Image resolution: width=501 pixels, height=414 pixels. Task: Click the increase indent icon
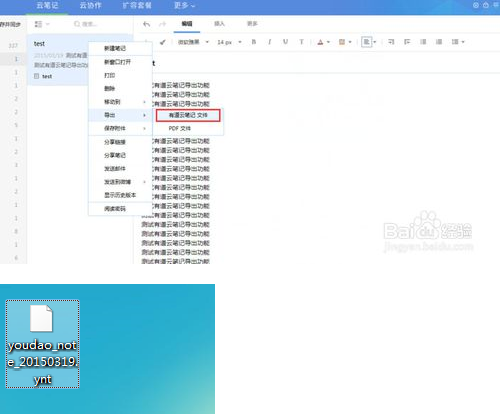[x=407, y=42]
